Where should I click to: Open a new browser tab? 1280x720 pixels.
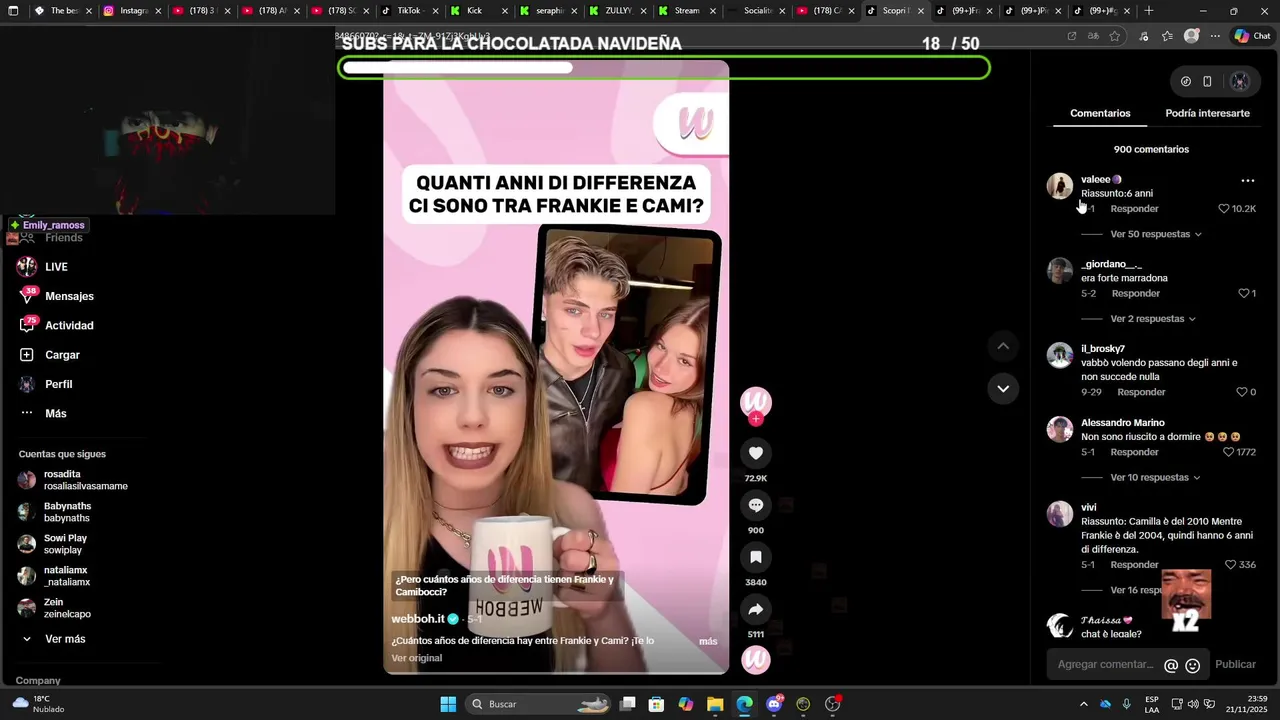click(x=1149, y=11)
